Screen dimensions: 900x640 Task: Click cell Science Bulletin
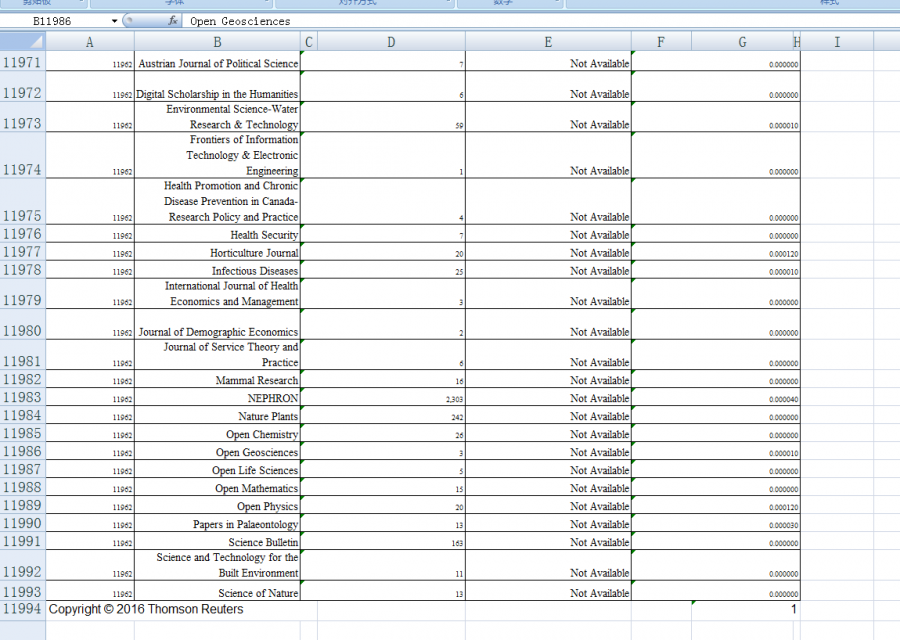click(218, 541)
